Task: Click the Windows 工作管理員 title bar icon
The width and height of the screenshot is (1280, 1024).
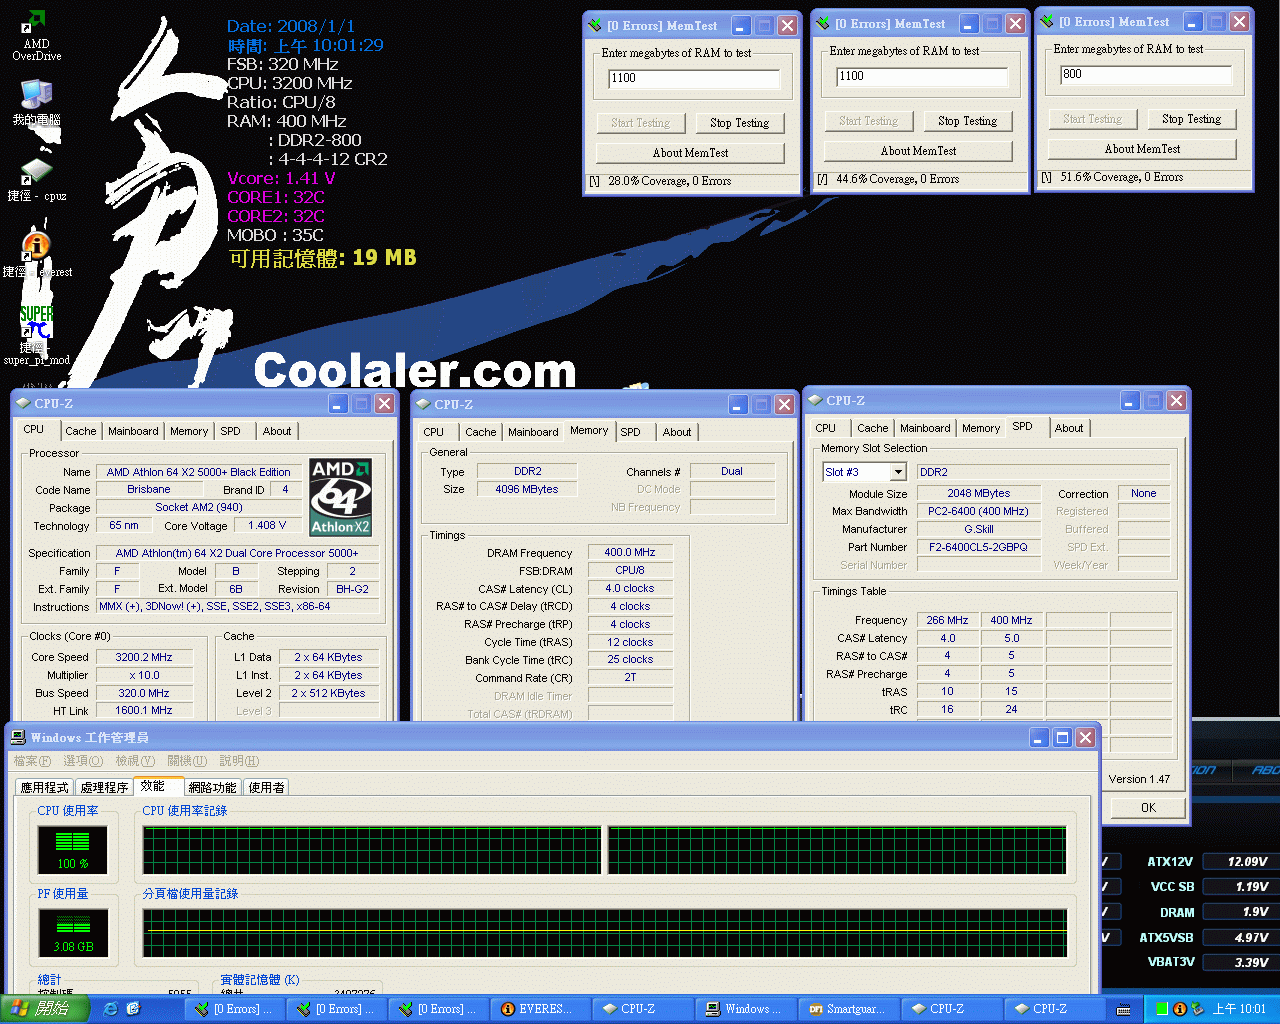Action: [x=18, y=738]
